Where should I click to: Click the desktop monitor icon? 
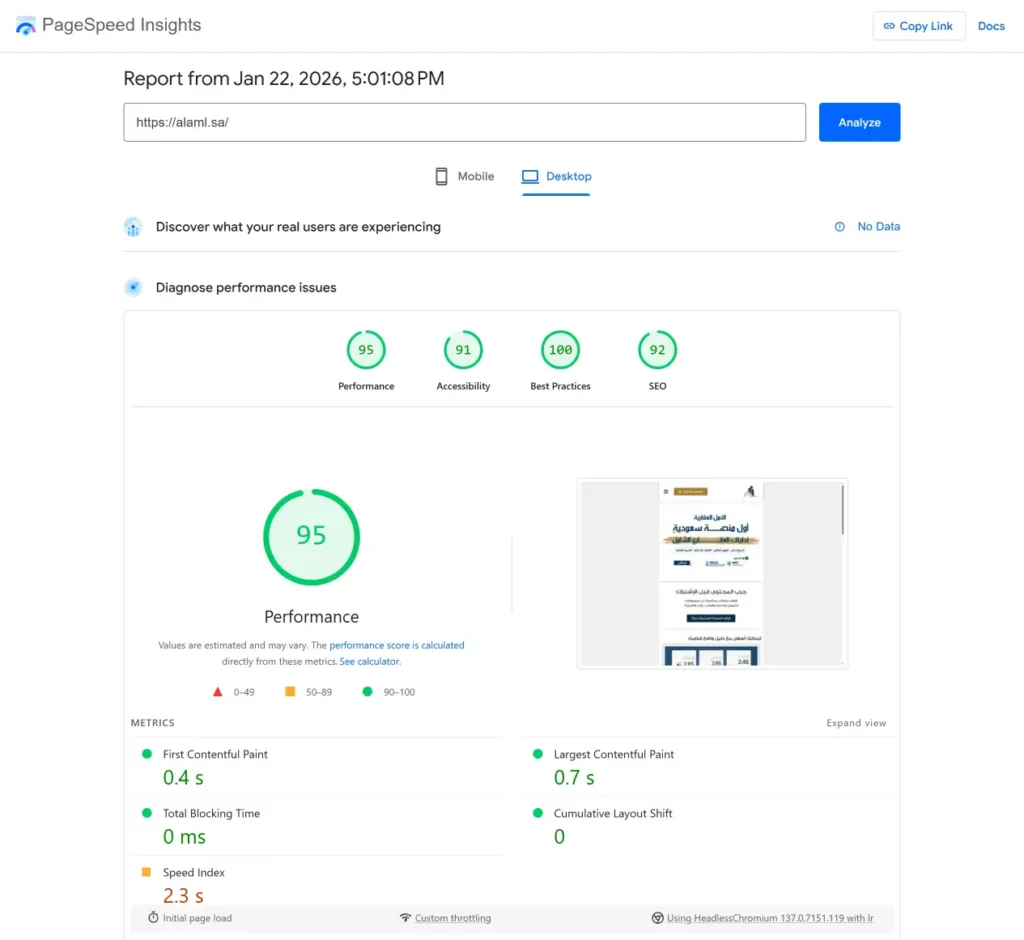coord(532,175)
